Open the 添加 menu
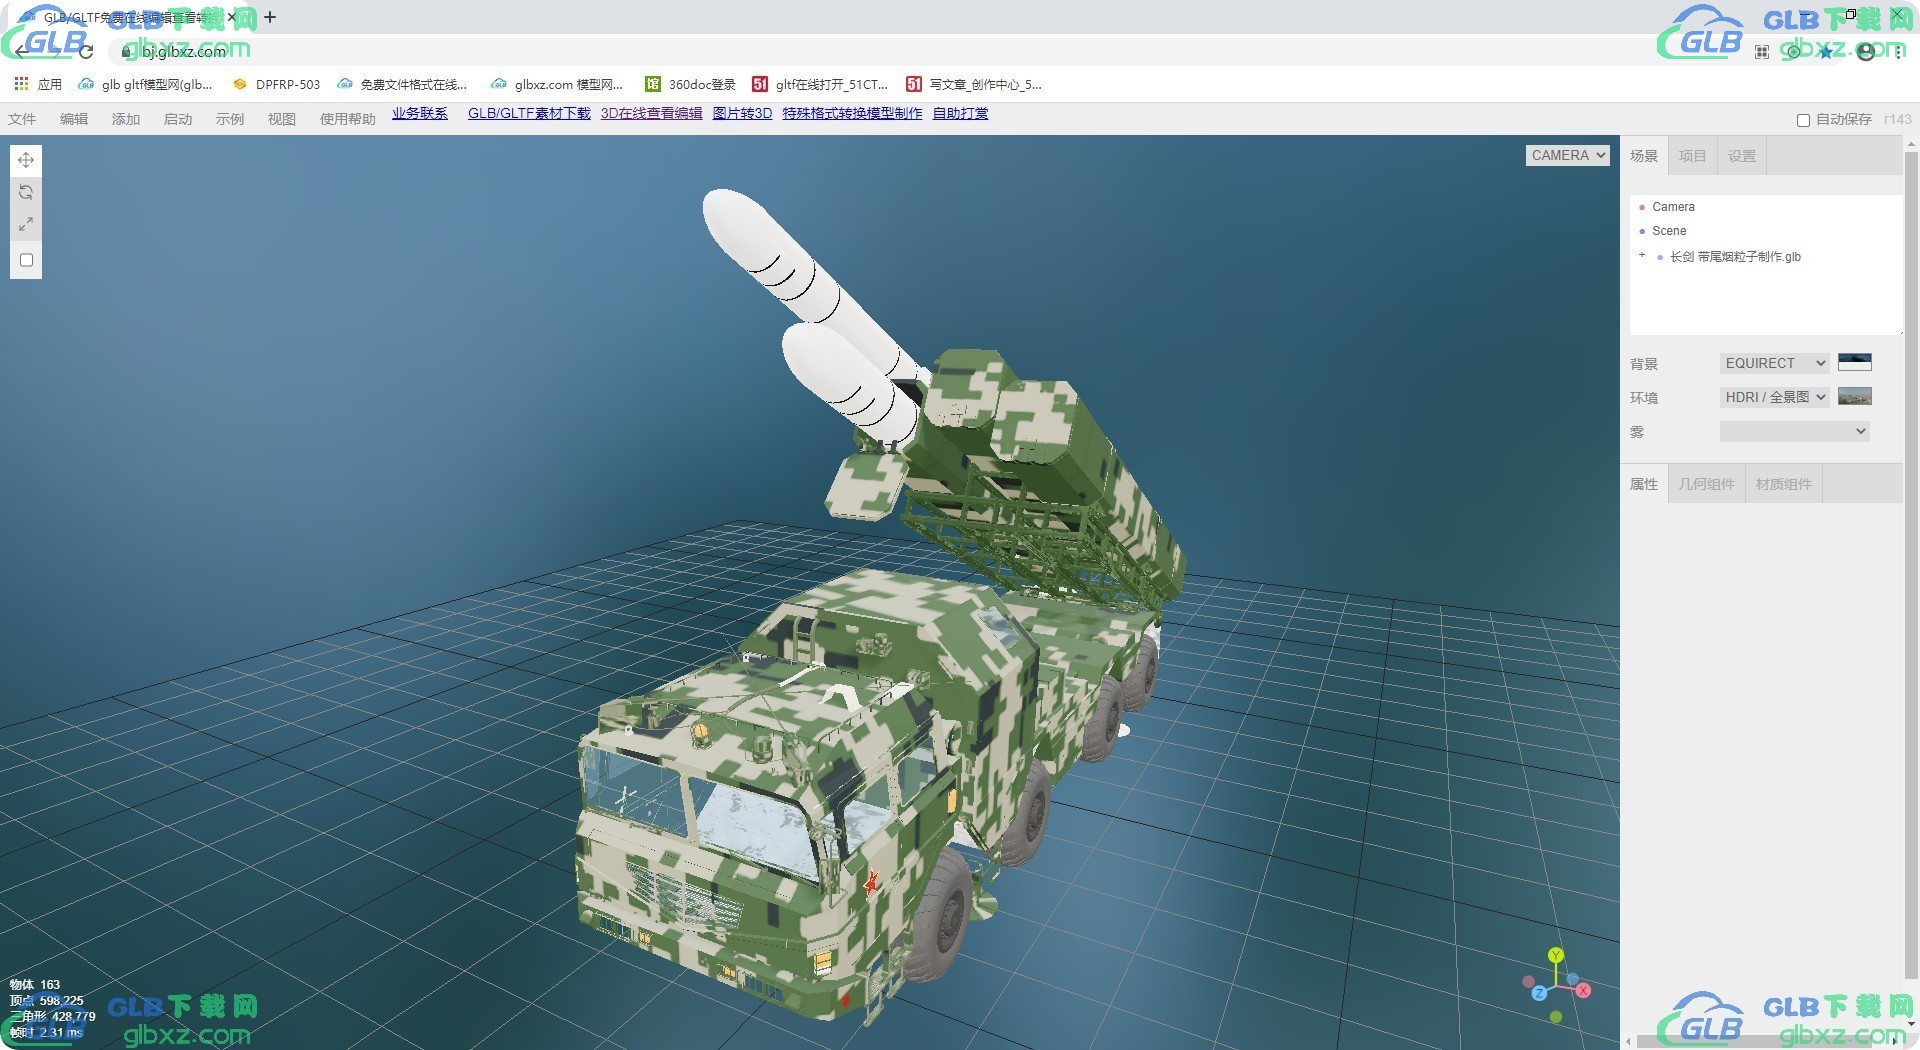Viewport: 1920px width, 1050px height. tap(126, 119)
